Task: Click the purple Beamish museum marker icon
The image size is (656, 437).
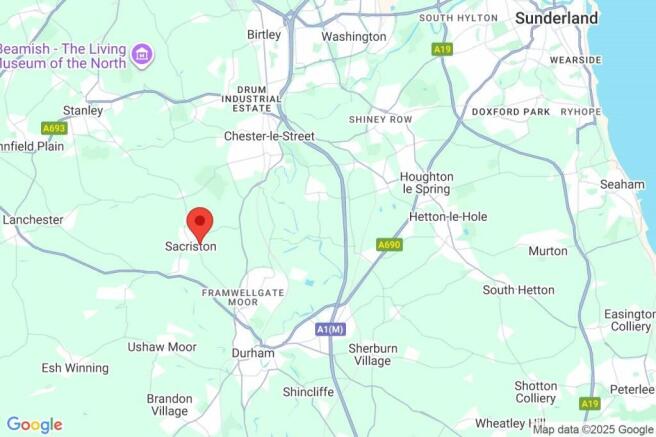Action: coord(142,56)
